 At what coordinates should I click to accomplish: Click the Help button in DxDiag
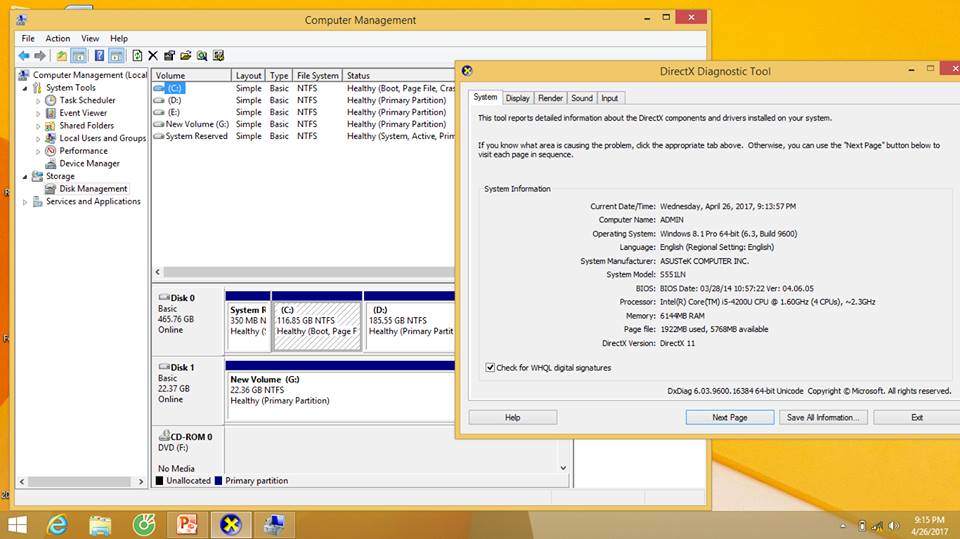512,417
